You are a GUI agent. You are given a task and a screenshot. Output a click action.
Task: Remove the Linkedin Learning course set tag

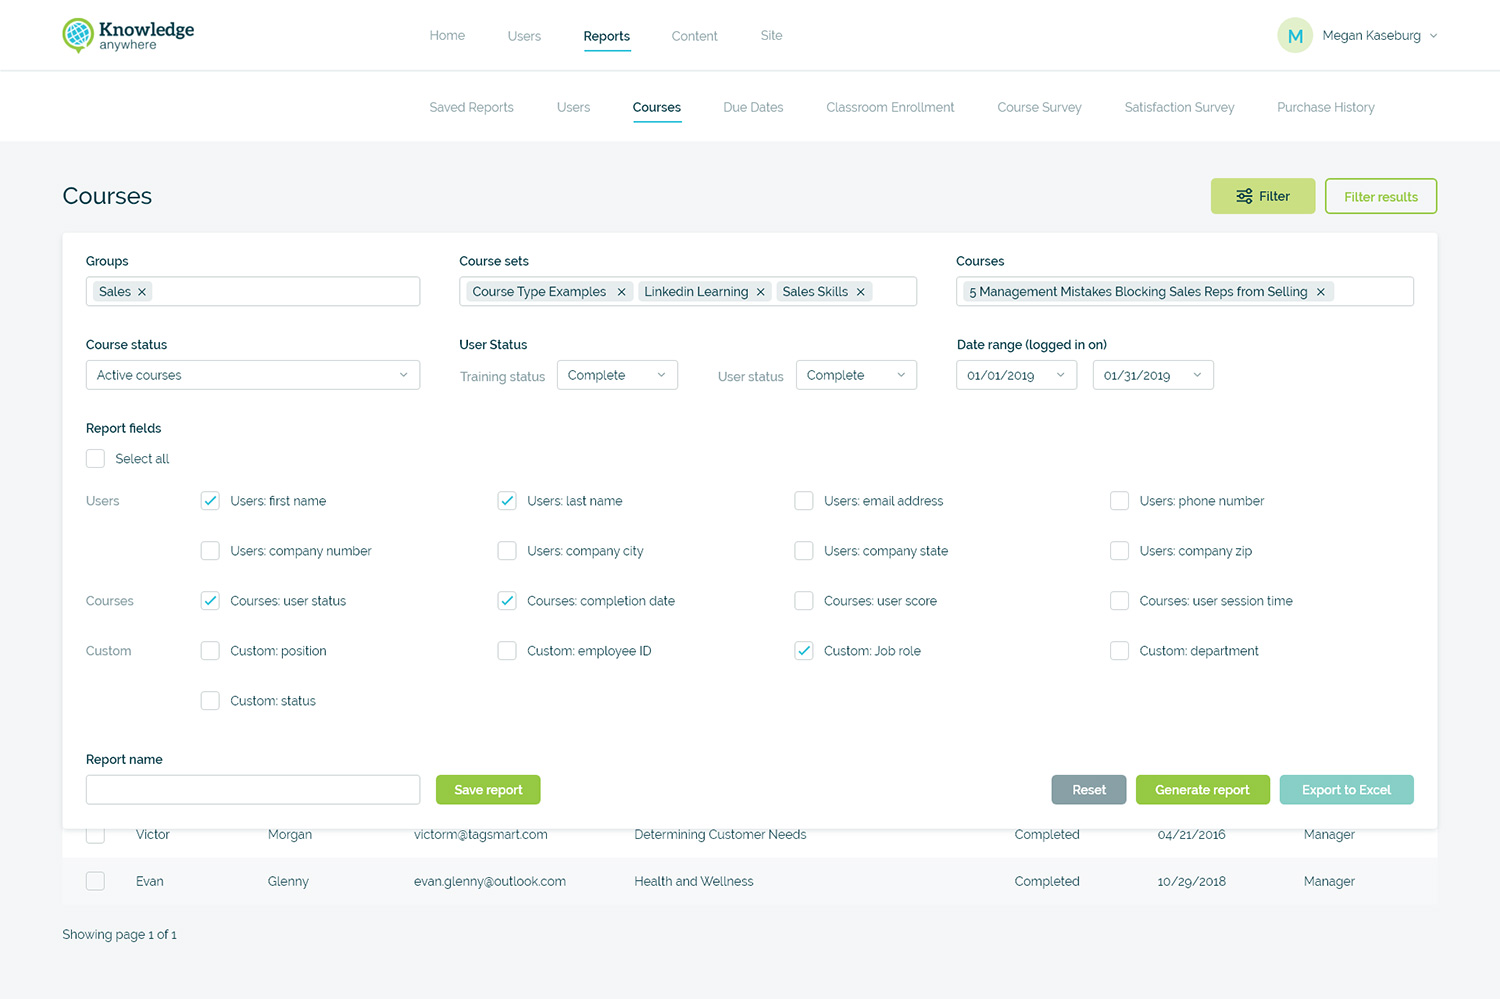(760, 292)
